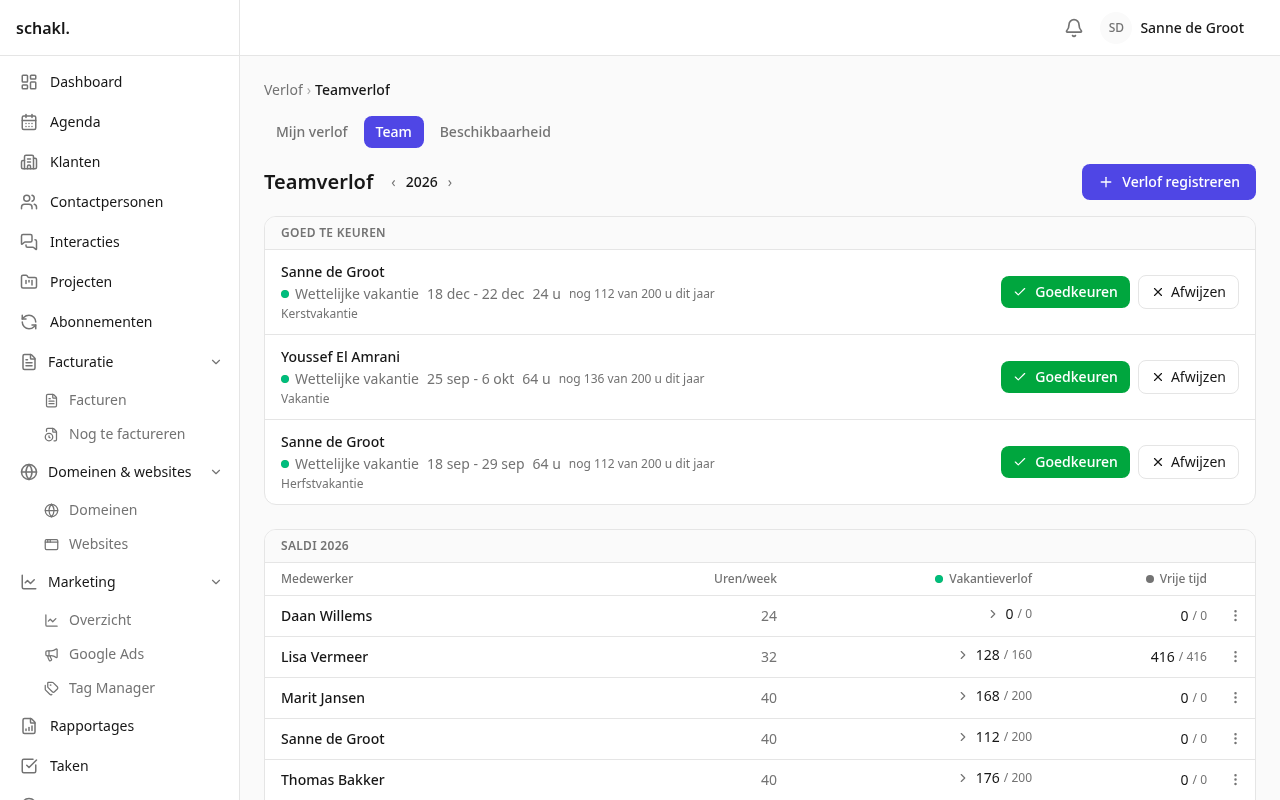Go to next year after 2026

(x=450, y=182)
